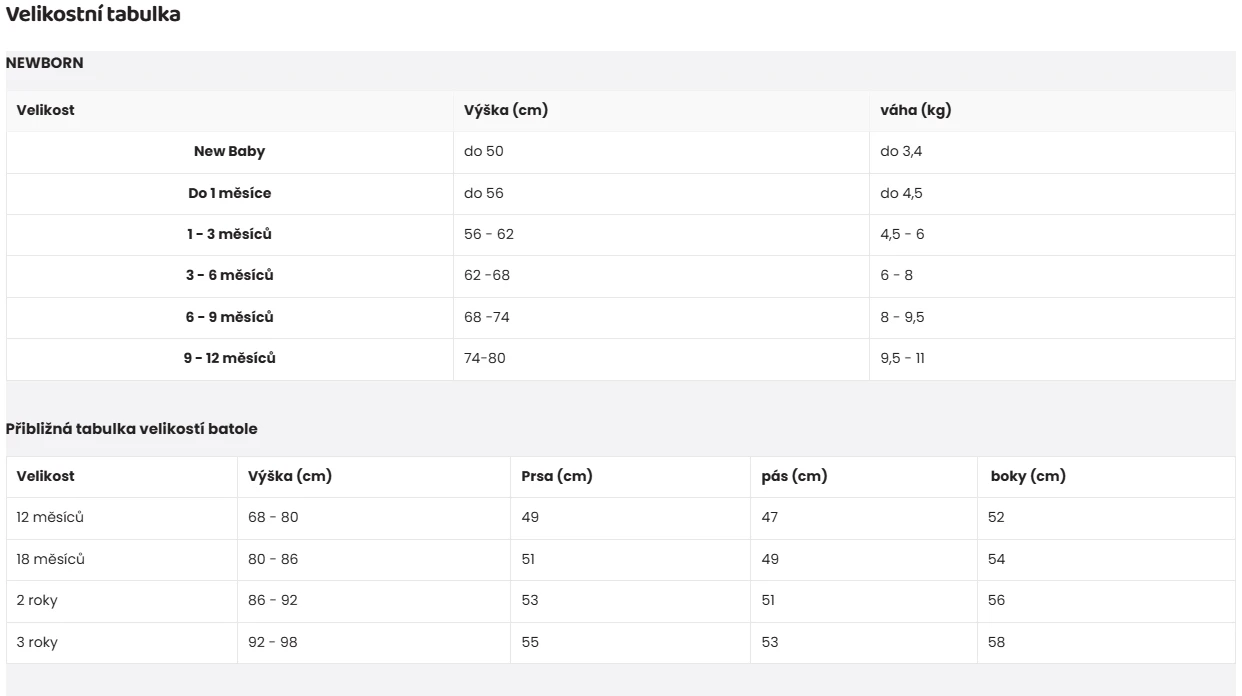Select the "9 - 12 měsíců" size label
Screen dimensions: 1242x696
pos(229,358)
